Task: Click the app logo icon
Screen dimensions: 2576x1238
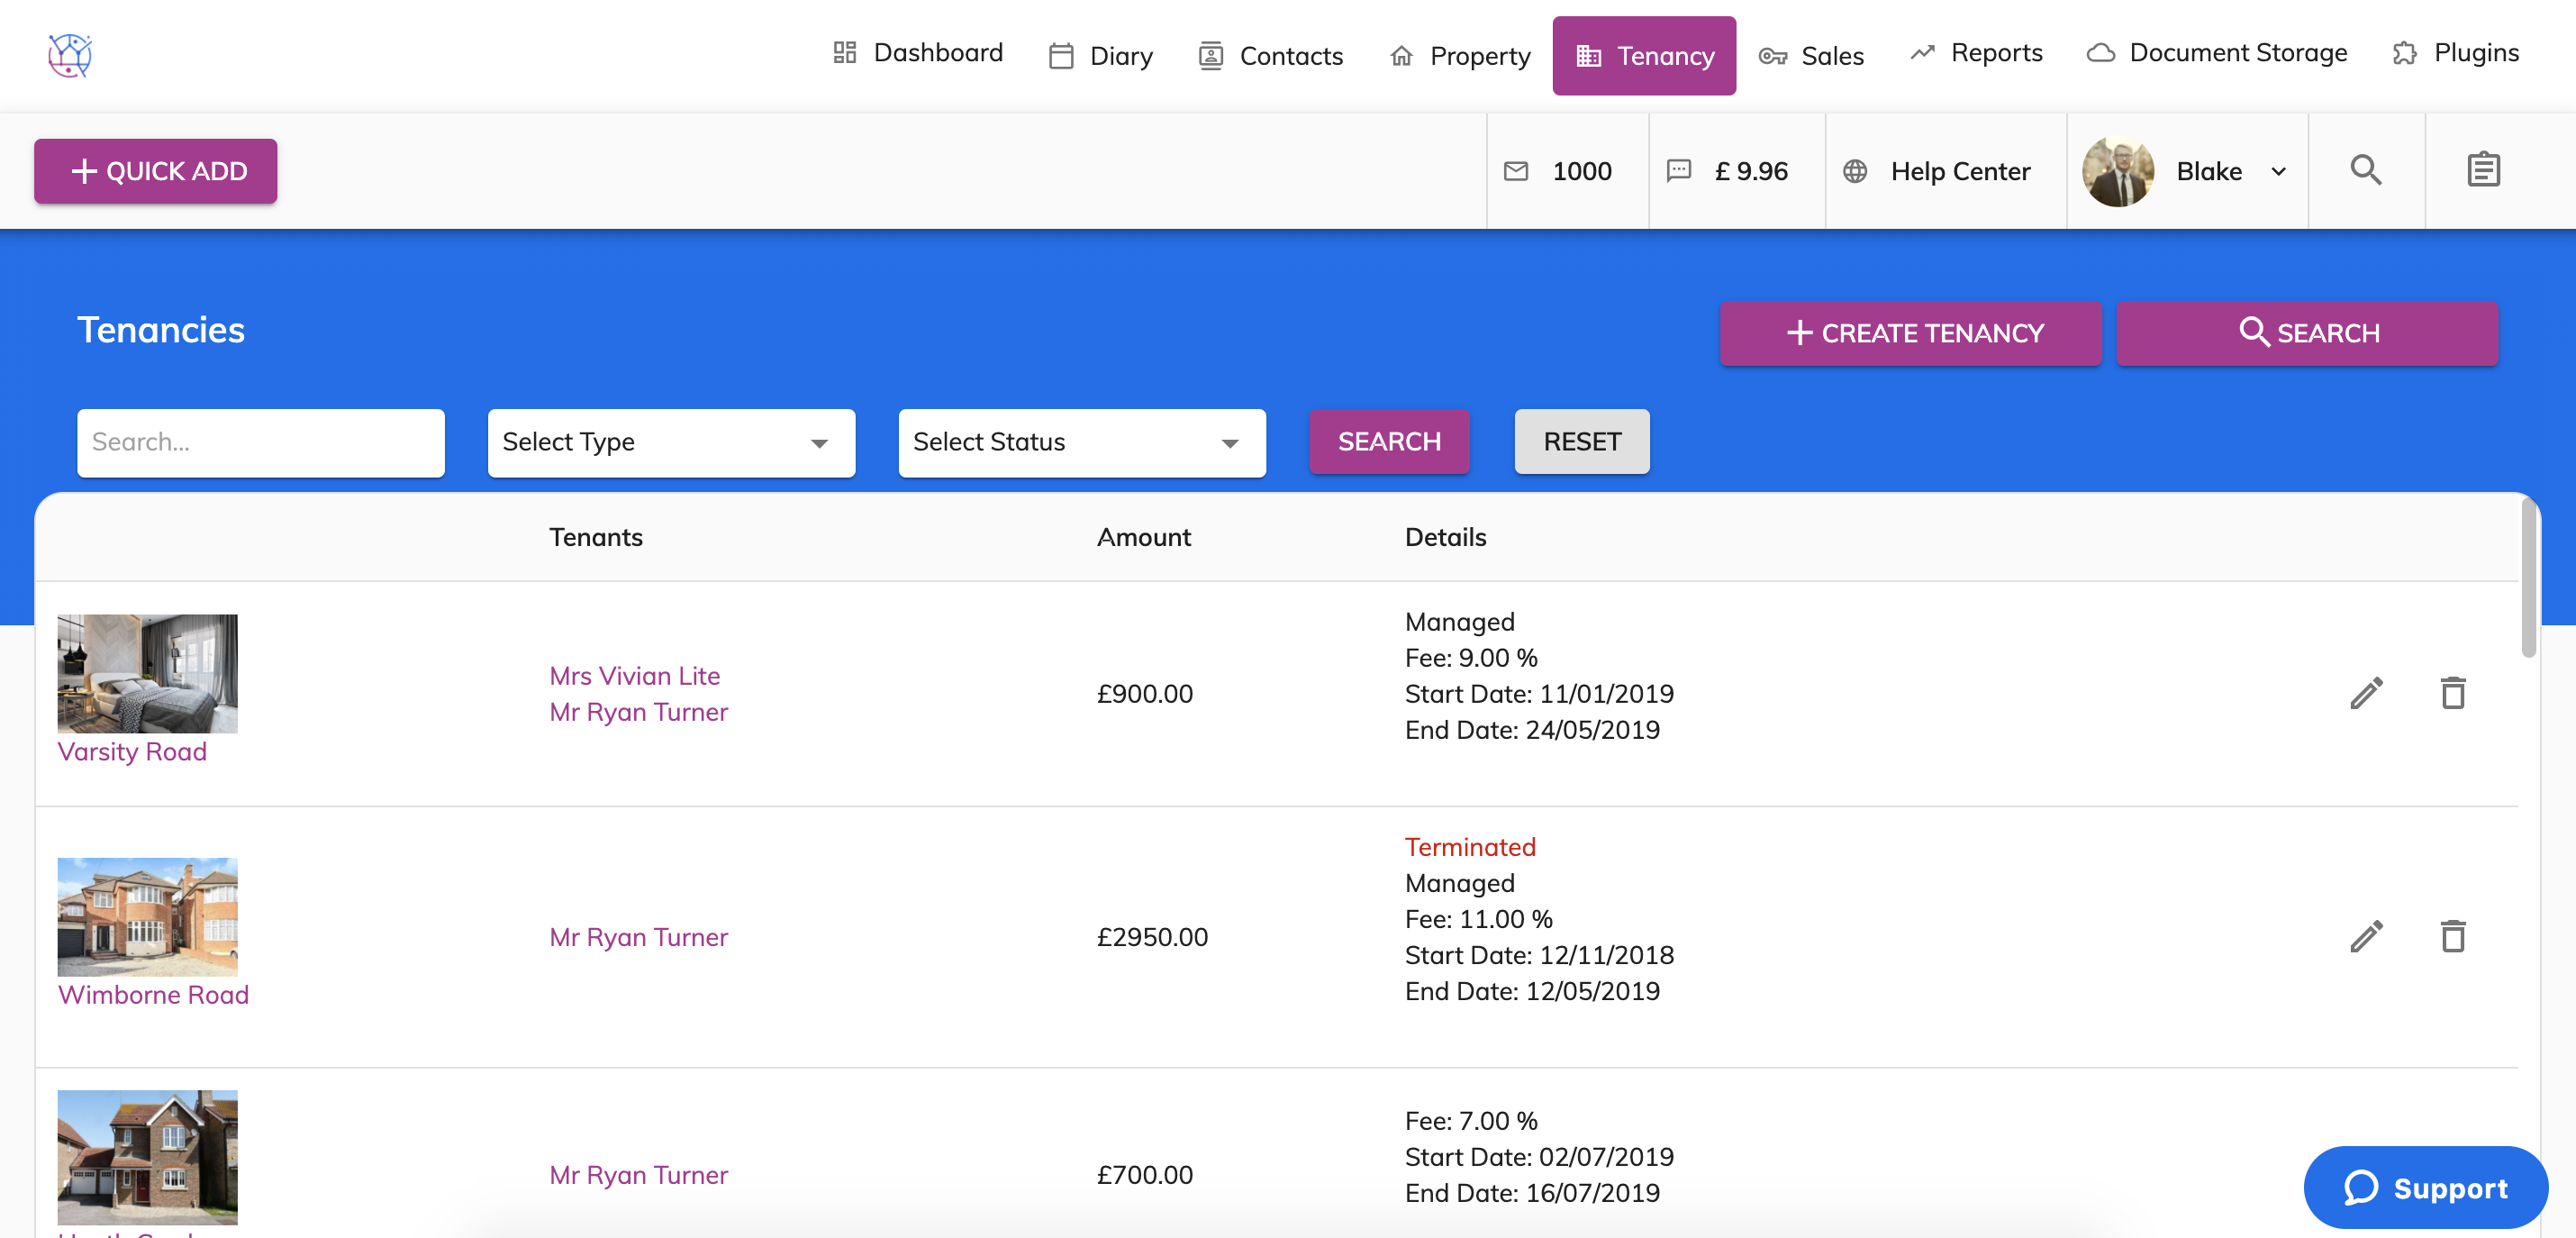Action: click(70, 55)
